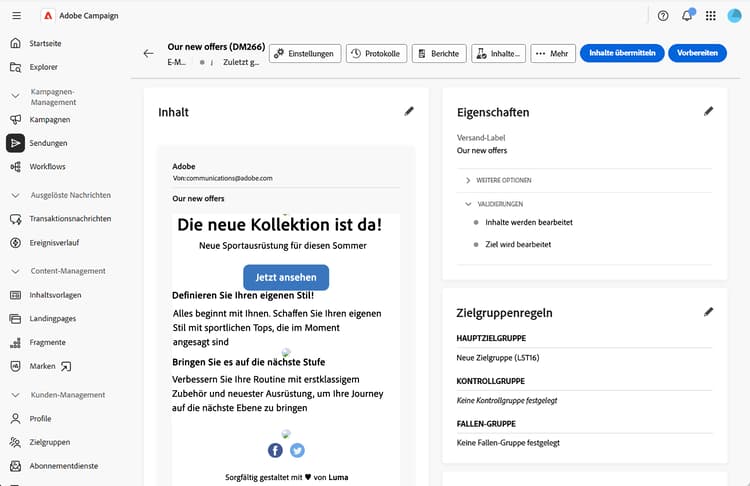Click the Landingpages icon

click(x=15, y=319)
